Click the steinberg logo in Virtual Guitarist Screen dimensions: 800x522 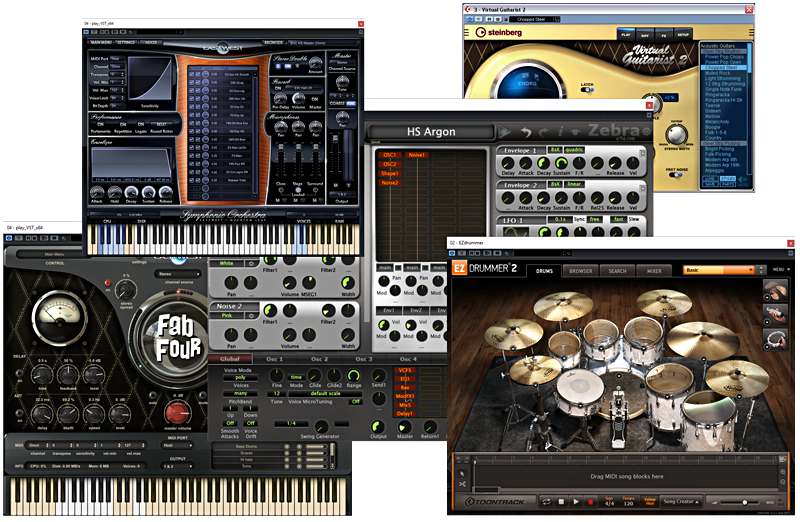pyautogui.click(x=498, y=33)
